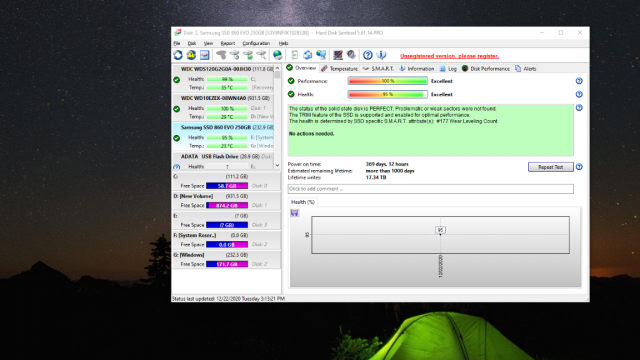Screen dimensions: 640x360
Task: Switch to the Disk Performance tab
Action: (486, 69)
